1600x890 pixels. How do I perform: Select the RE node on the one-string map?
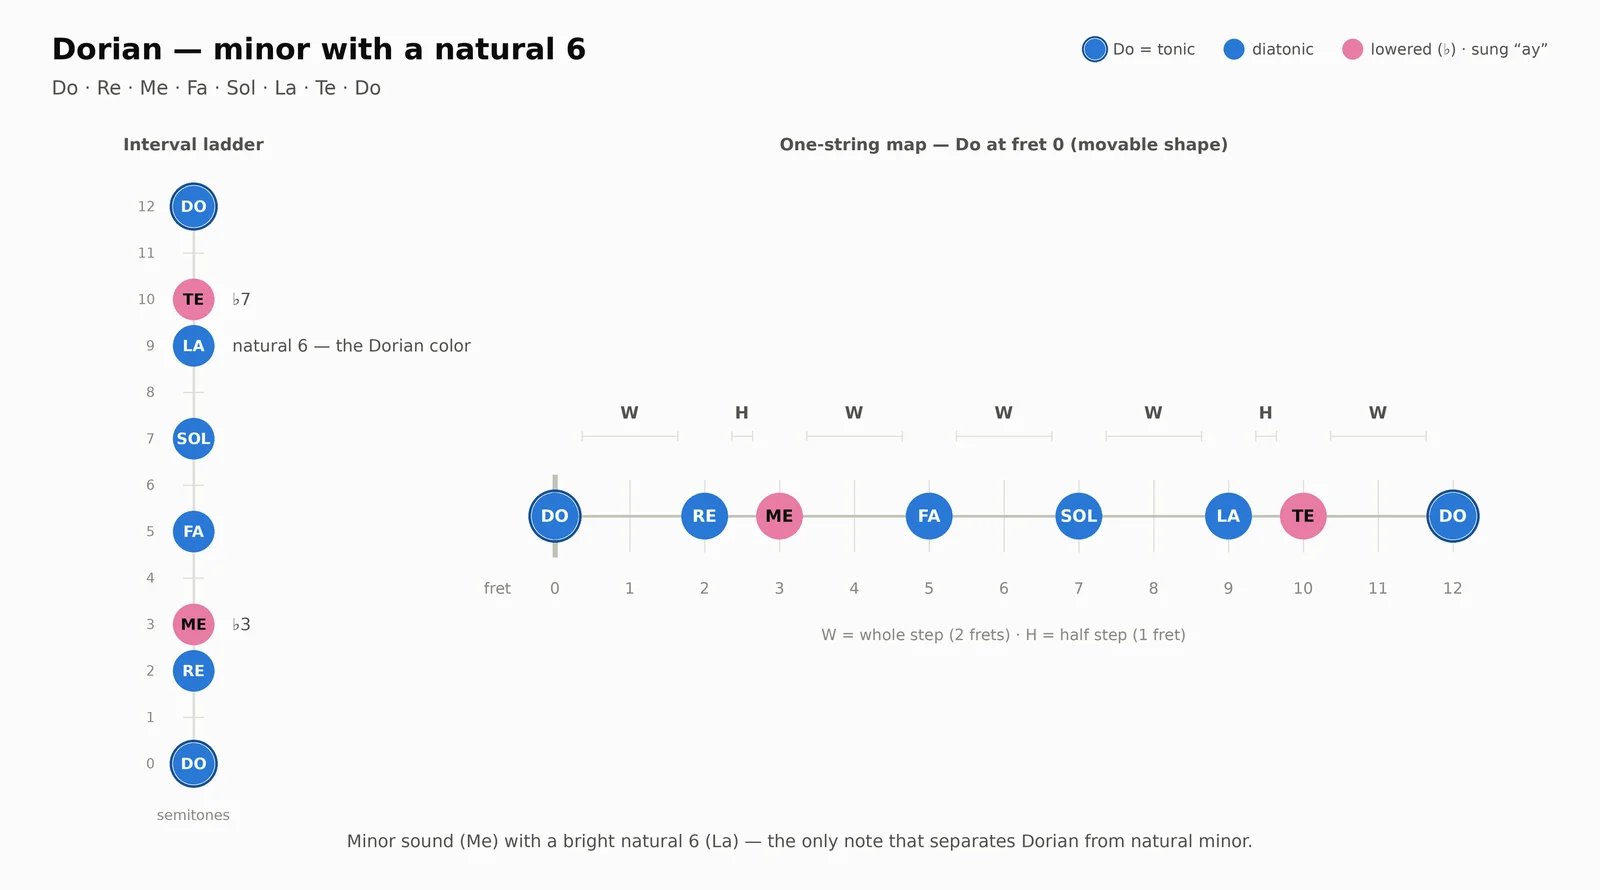(x=704, y=516)
